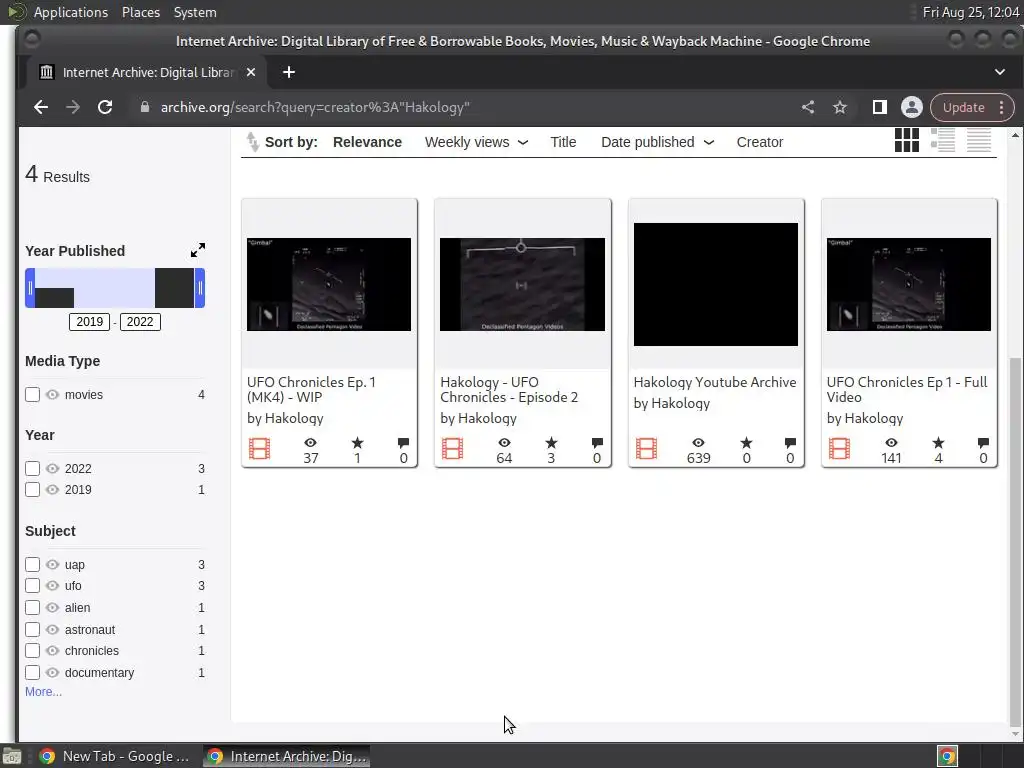The width and height of the screenshot is (1024, 768).
Task: Sort results by Relevance
Action: (x=367, y=142)
